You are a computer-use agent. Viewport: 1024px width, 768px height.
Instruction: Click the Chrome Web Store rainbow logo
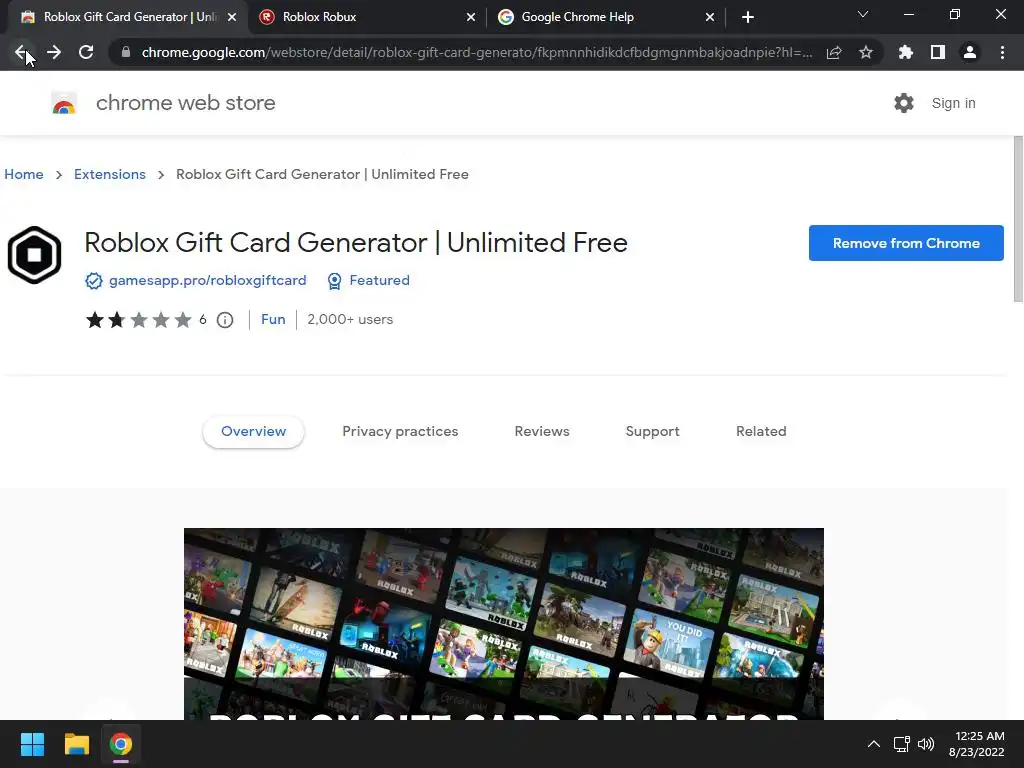click(64, 103)
